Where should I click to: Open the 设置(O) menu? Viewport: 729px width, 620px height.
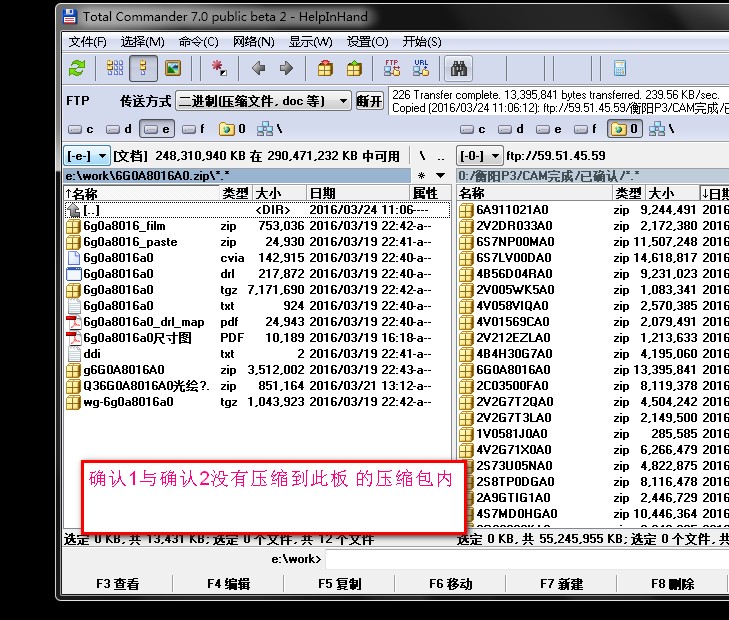[x=367, y=42]
